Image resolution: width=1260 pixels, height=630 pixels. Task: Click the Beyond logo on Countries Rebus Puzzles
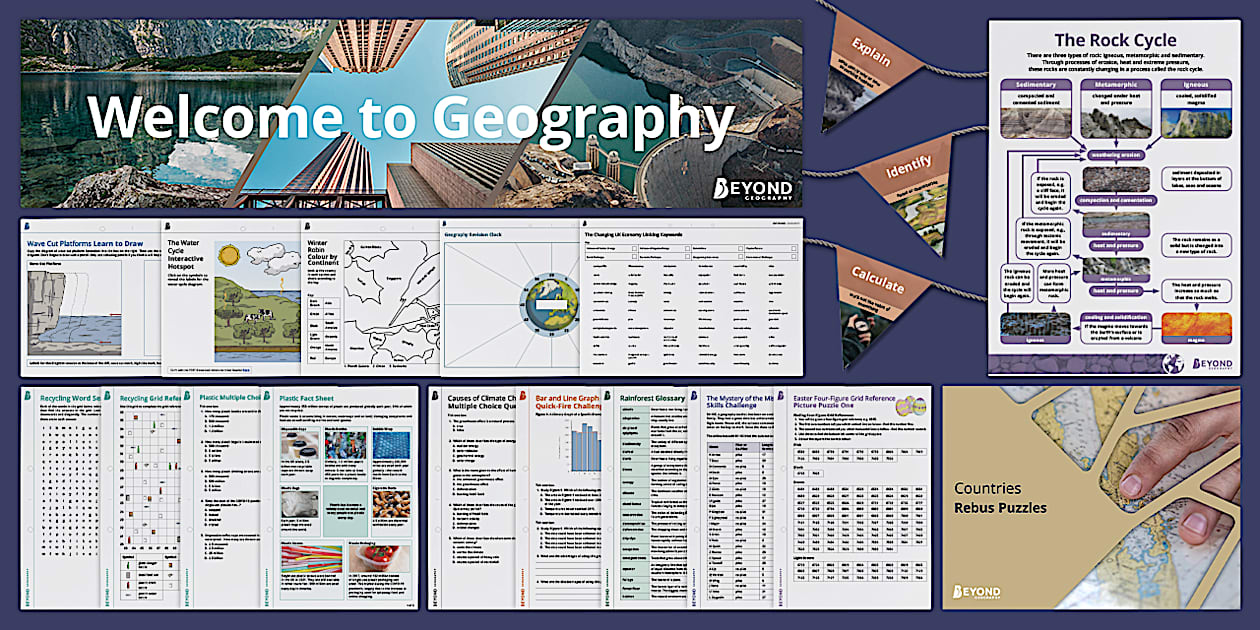click(x=978, y=590)
